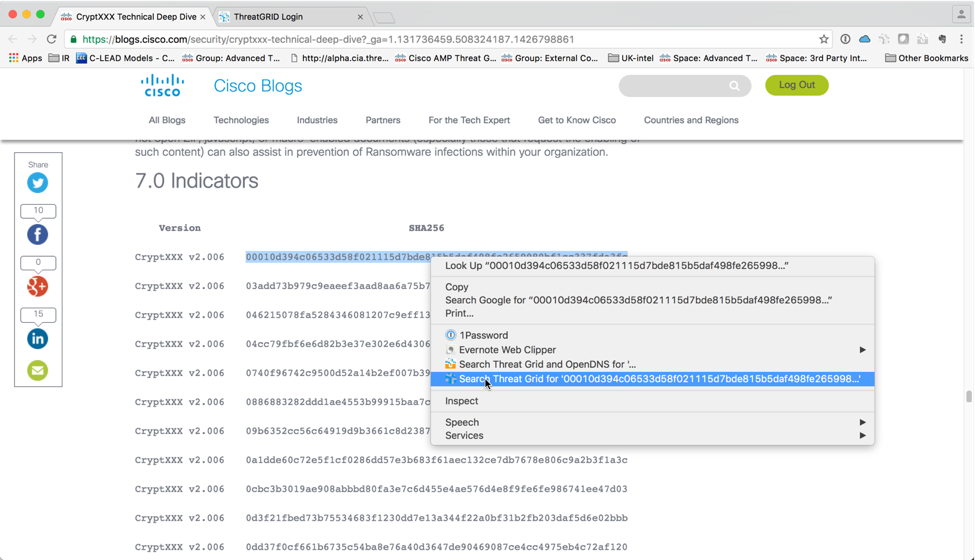Screen dimensions: 975x560
Task: Click the SHA256 column header
Action: [426, 228]
